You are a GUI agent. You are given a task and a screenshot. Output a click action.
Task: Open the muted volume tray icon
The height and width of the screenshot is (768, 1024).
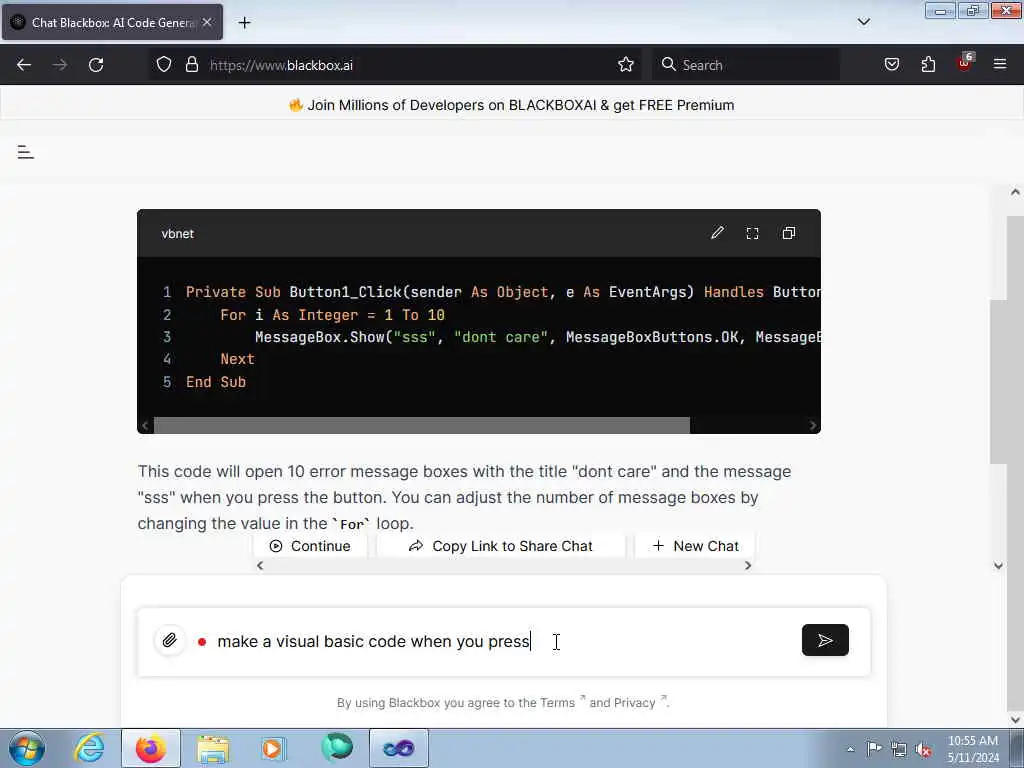(923, 749)
